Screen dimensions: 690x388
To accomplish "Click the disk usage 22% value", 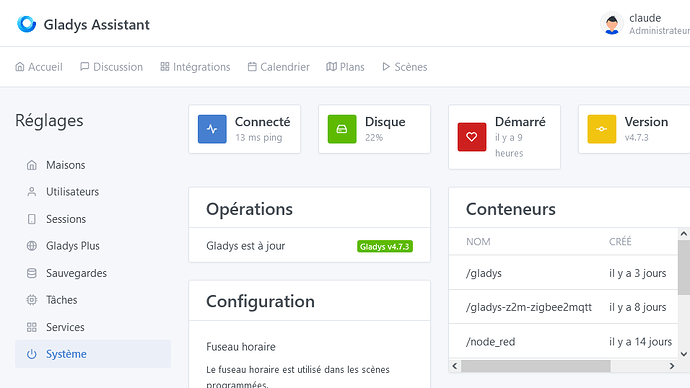I will (374, 138).
